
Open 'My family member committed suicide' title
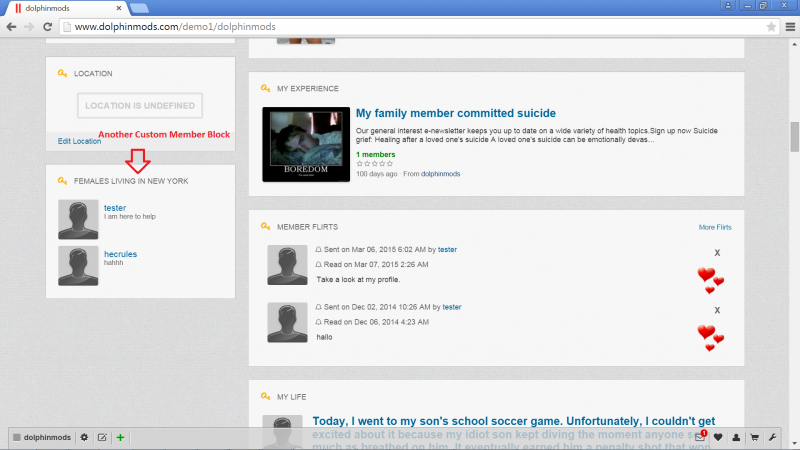tap(456, 113)
